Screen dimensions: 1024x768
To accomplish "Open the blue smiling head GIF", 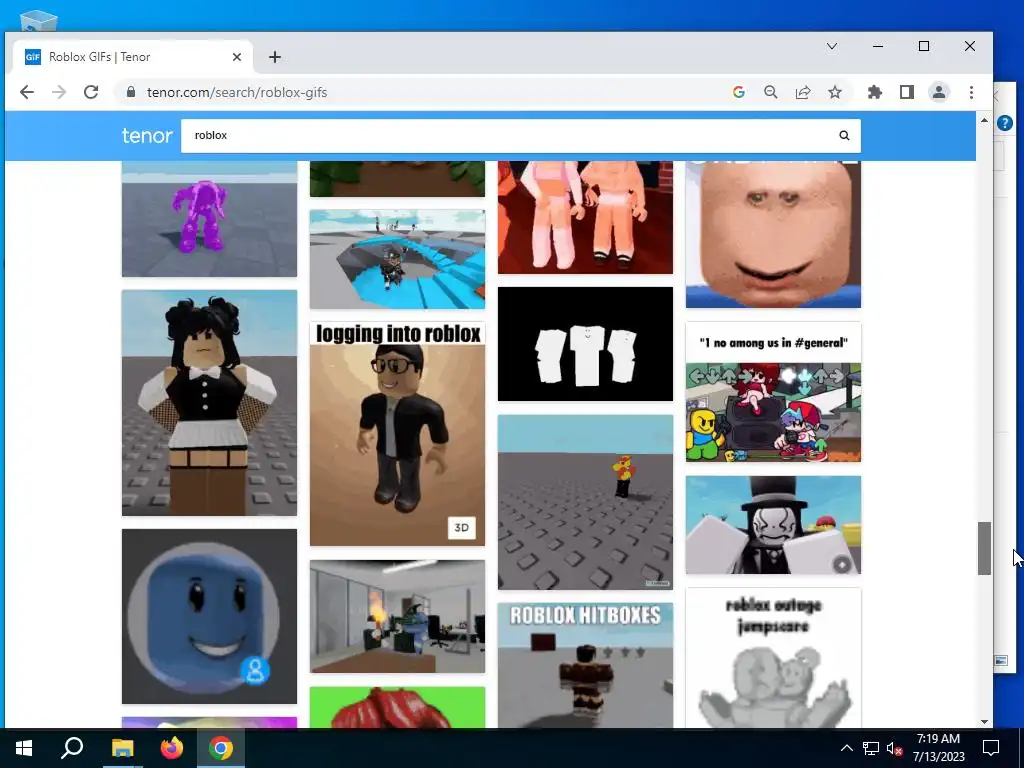I will tap(209, 616).
